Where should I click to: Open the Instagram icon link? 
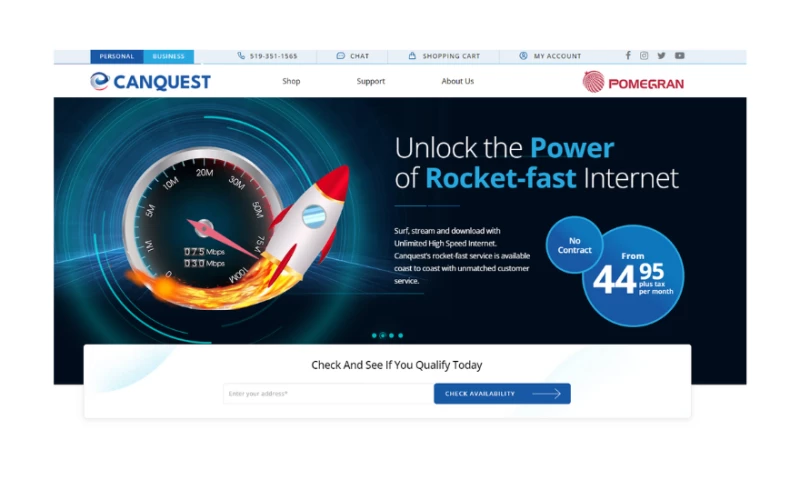click(x=644, y=56)
